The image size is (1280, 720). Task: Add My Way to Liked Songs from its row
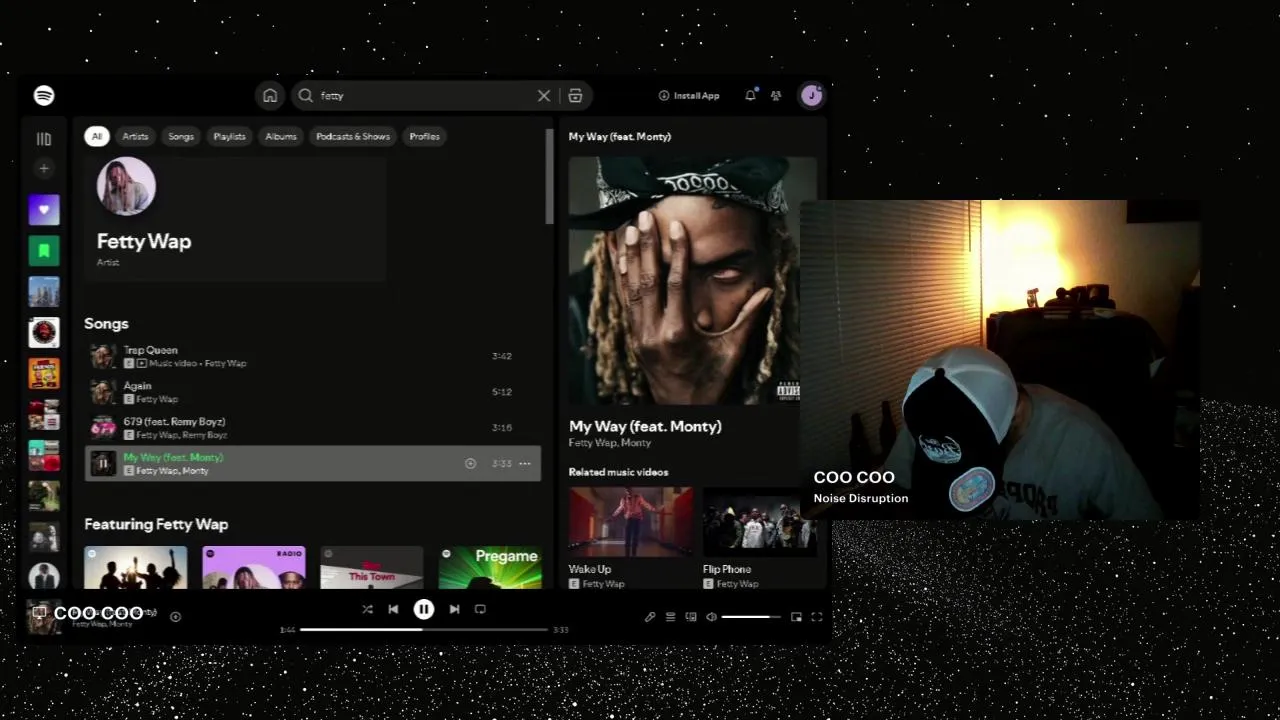pos(470,464)
